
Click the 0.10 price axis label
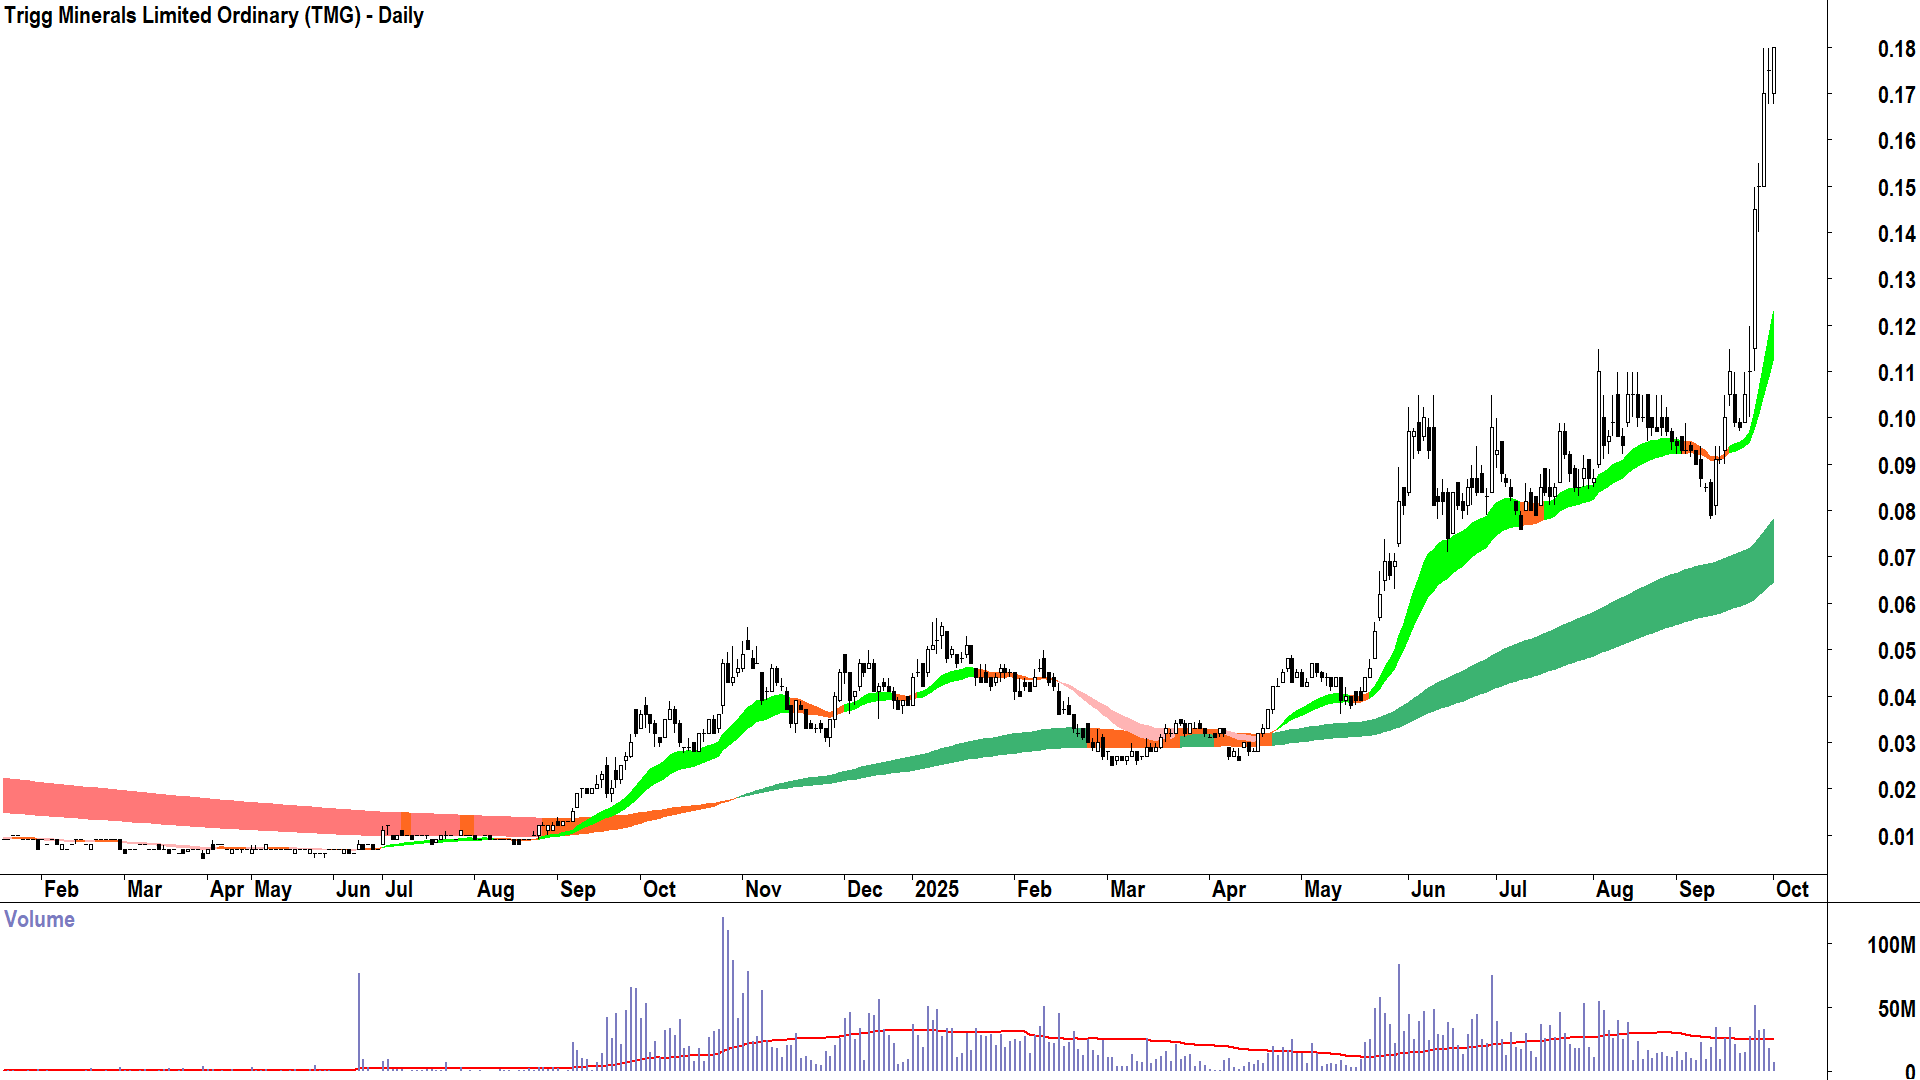[x=1896, y=419]
